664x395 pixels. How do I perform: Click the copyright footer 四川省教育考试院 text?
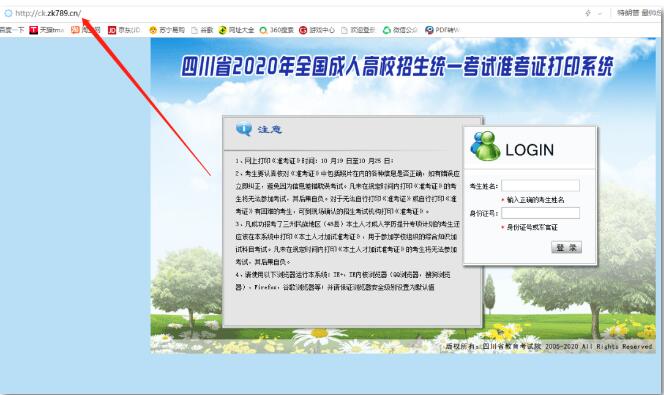coord(548,346)
